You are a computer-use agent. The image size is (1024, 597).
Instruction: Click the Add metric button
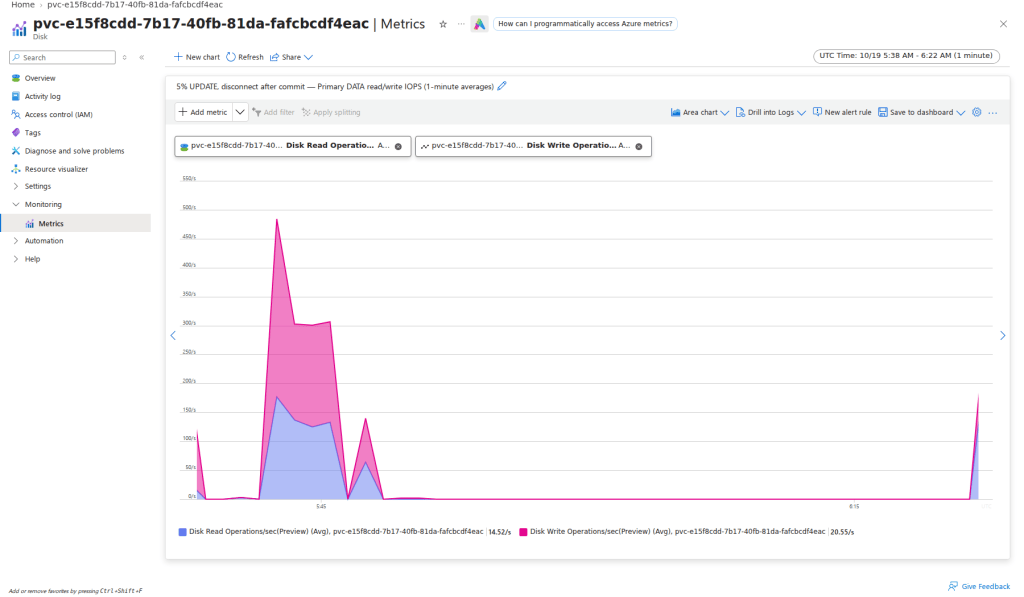pyautogui.click(x=203, y=112)
